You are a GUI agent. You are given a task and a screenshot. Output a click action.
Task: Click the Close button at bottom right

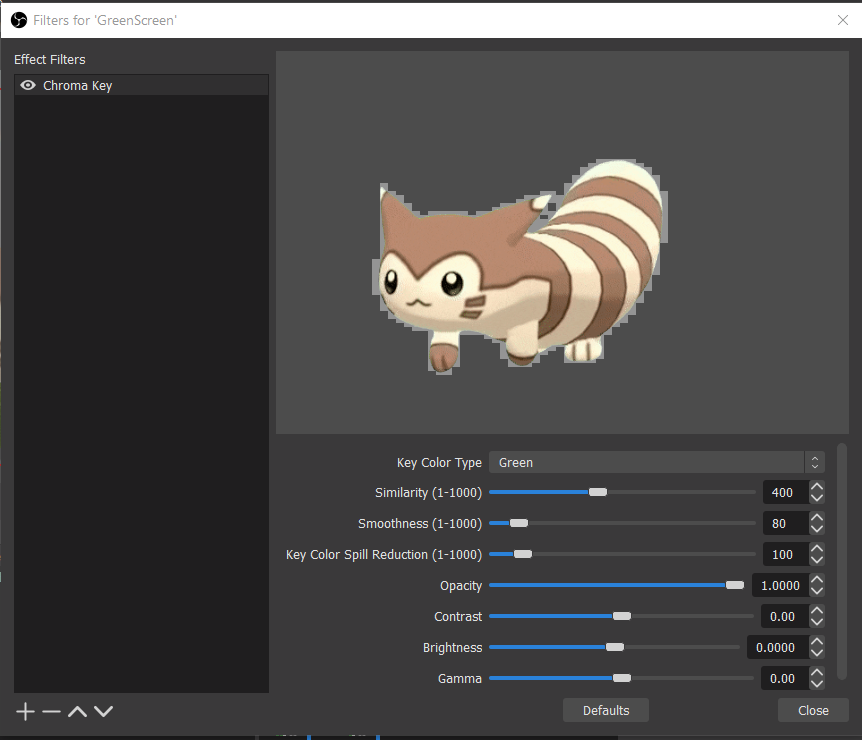point(813,710)
